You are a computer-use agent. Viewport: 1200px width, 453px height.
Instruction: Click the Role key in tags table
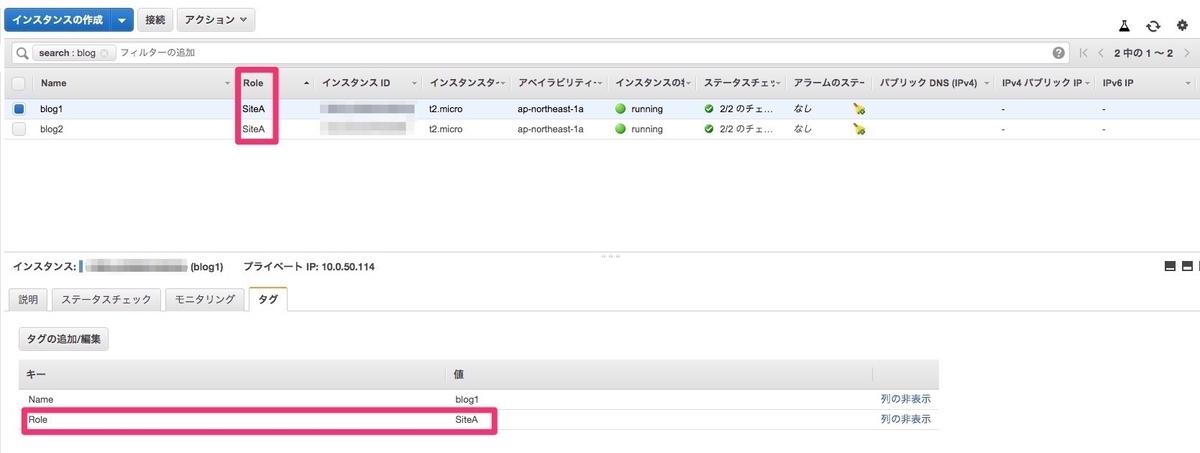point(38,420)
